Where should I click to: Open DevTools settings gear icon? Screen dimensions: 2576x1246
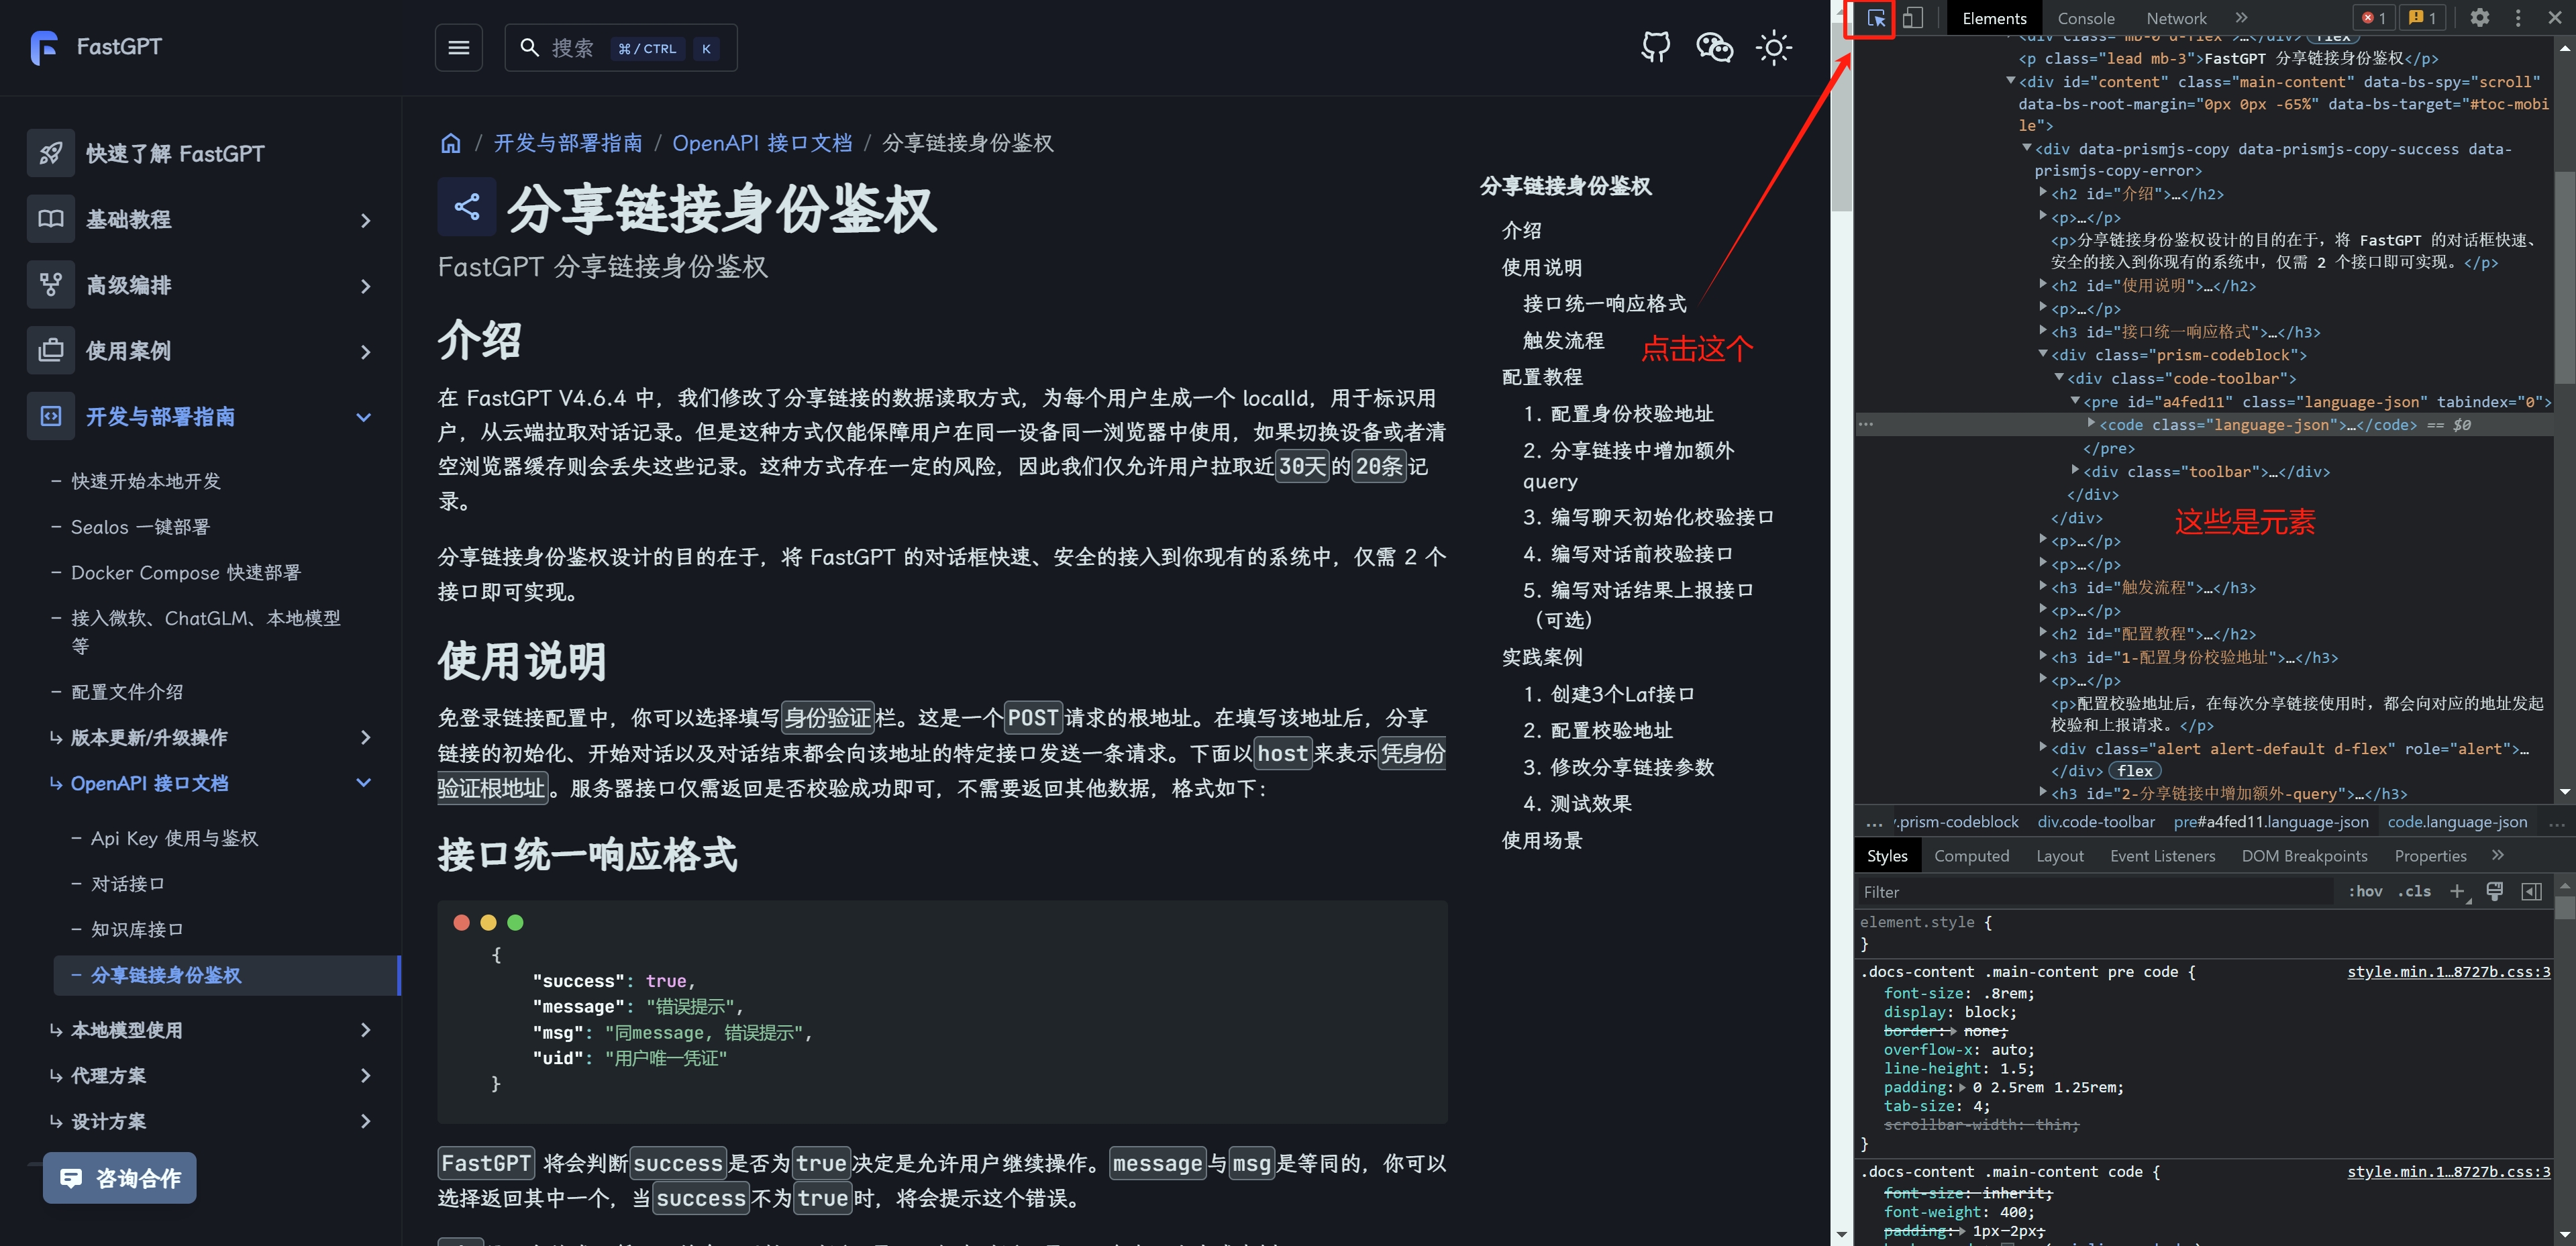click(2480, 18)
